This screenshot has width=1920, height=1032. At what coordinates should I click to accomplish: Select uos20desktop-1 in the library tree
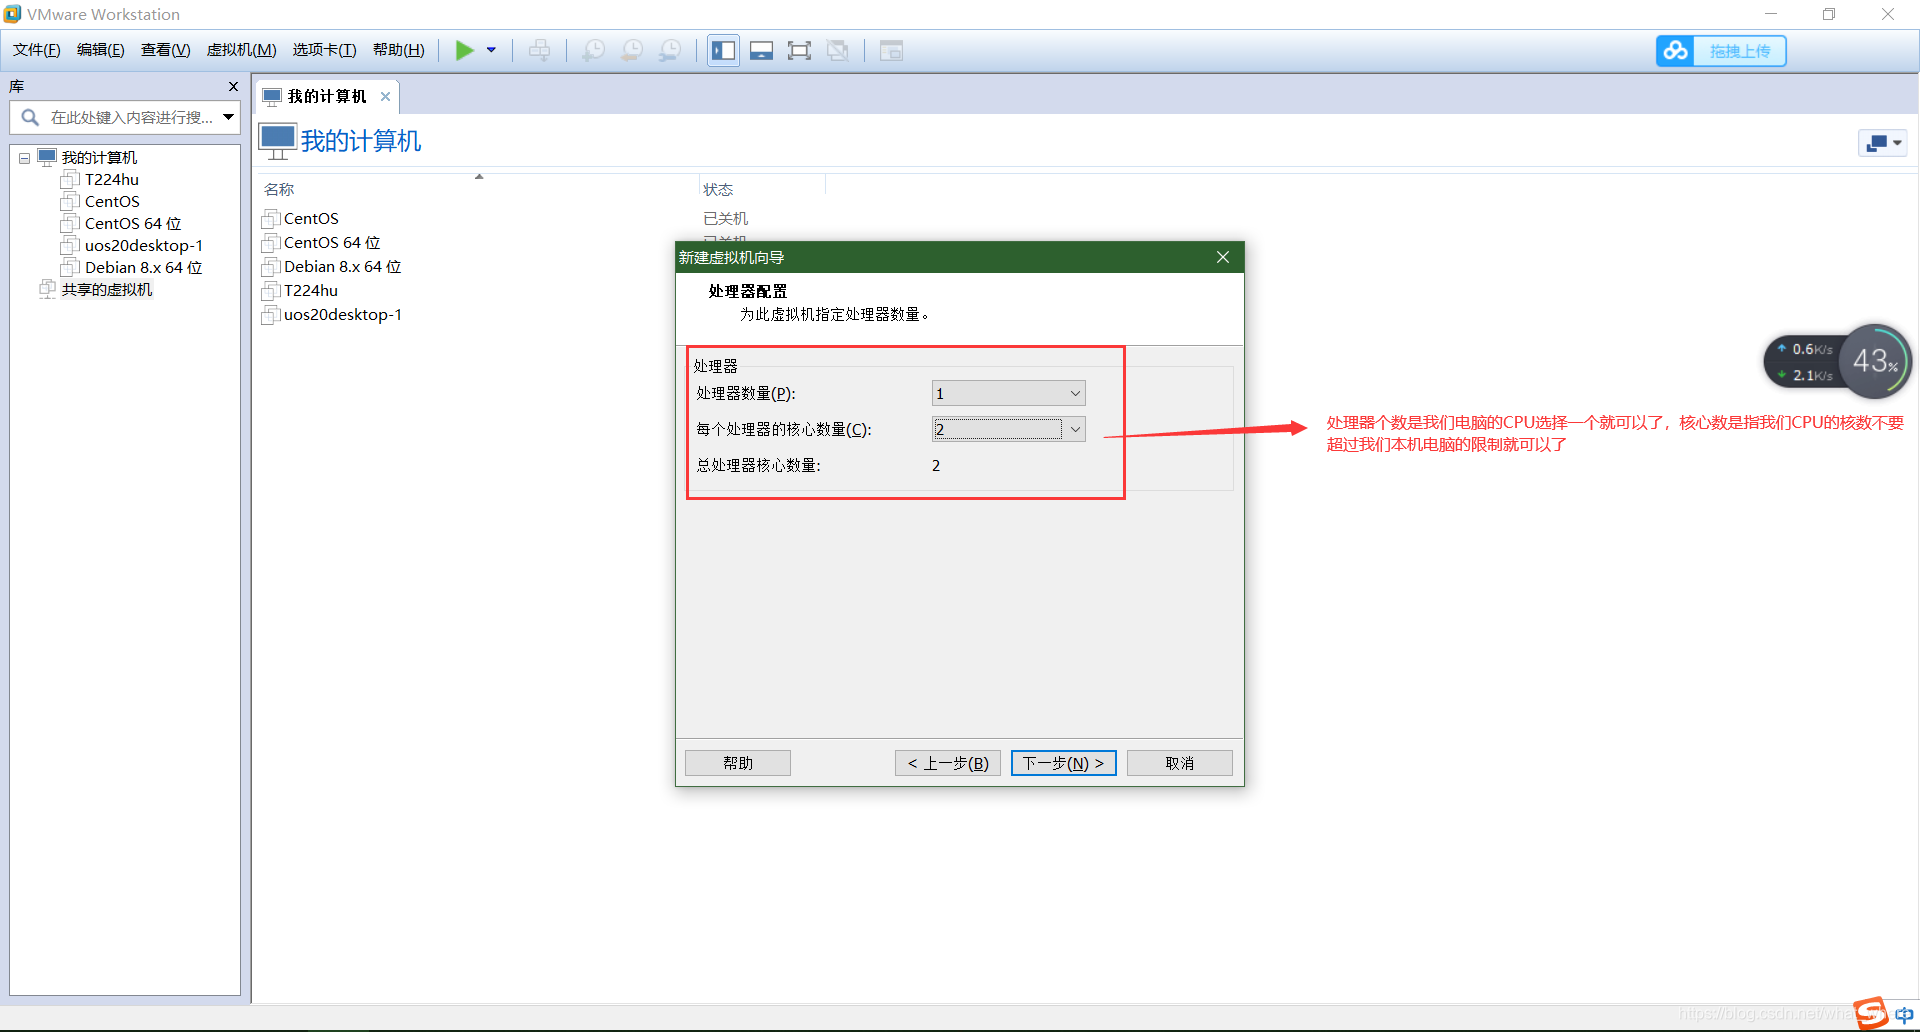(x=144, y=246)
